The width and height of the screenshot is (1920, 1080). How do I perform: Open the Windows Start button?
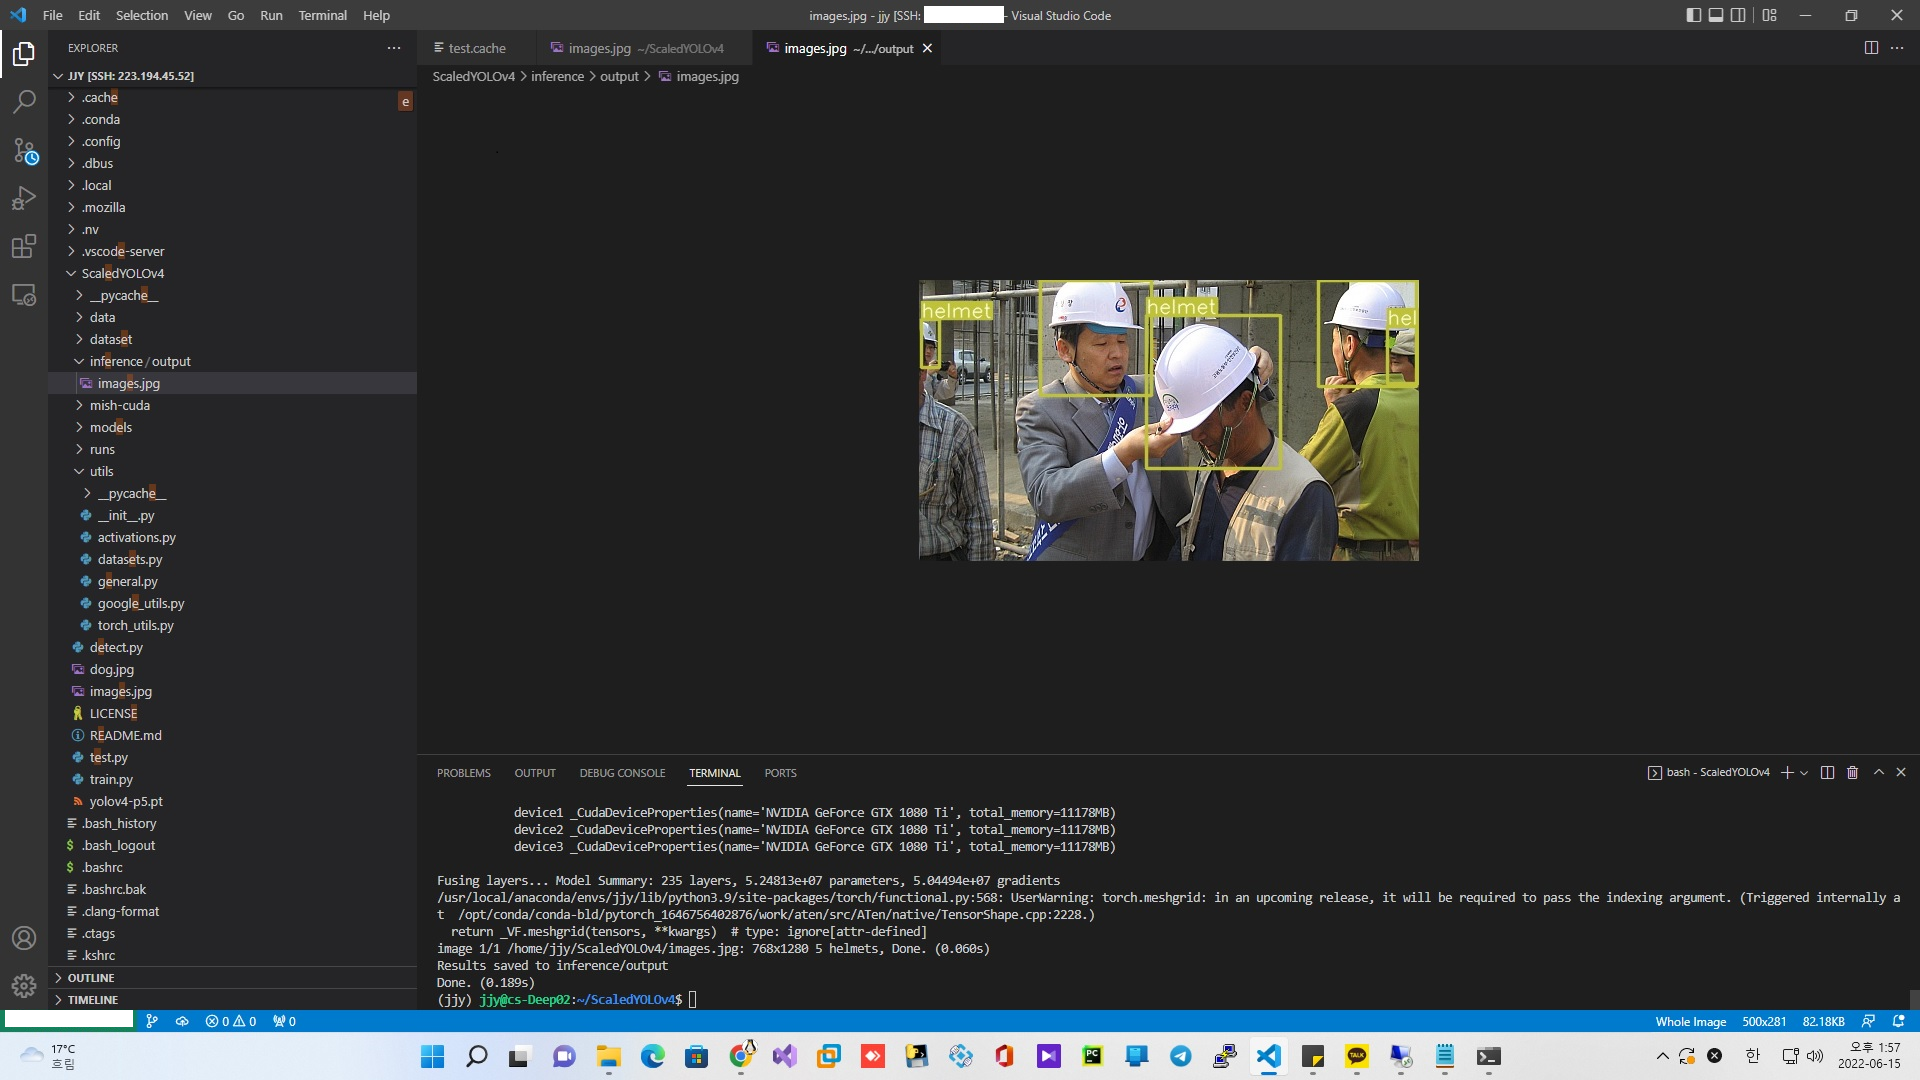432,1056
